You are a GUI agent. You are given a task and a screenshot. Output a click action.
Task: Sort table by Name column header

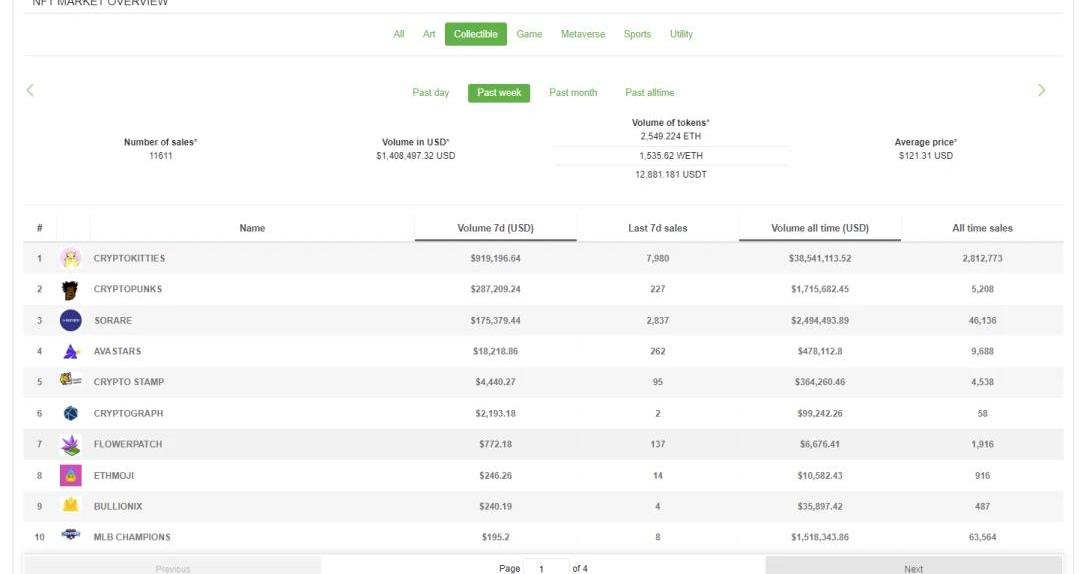pos(252,228)
